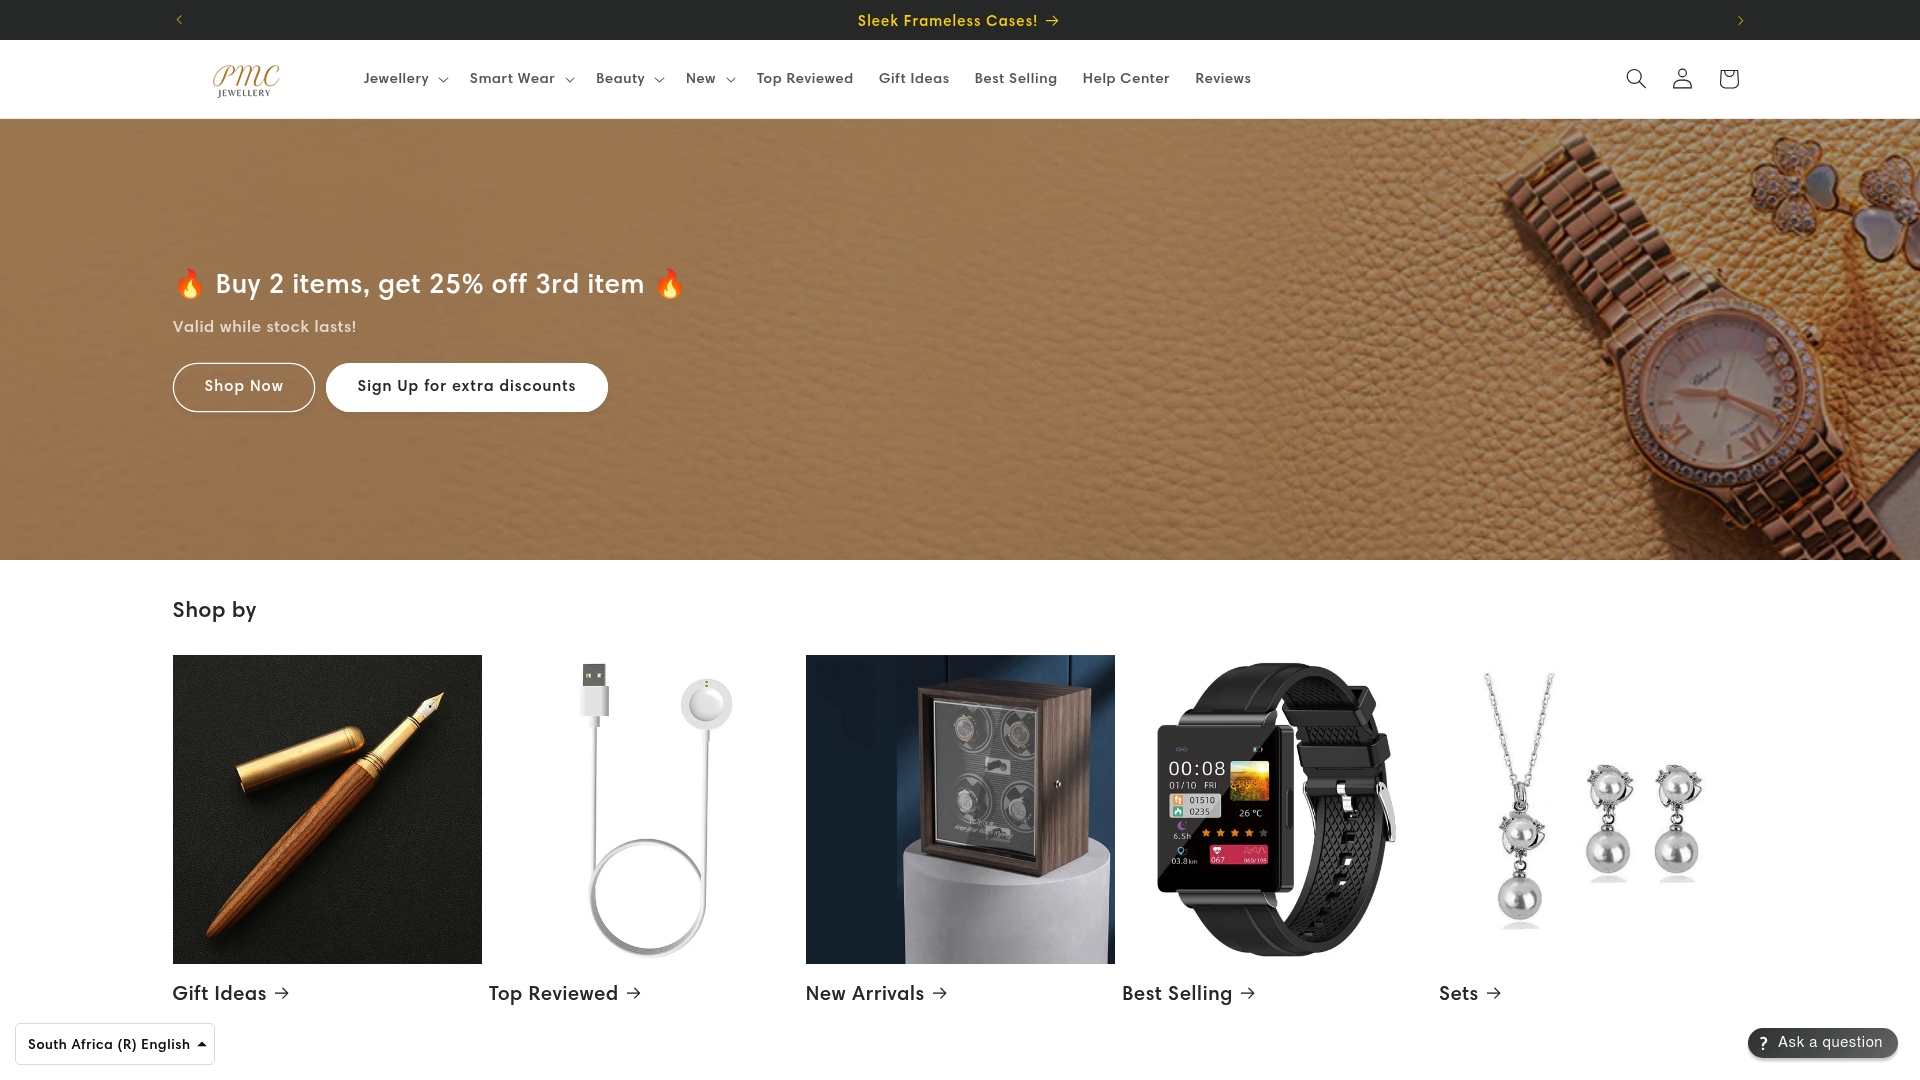Open the search magnifier icon
This screenshot has width=1920, height=1080.
click(x=1636, y=78)
